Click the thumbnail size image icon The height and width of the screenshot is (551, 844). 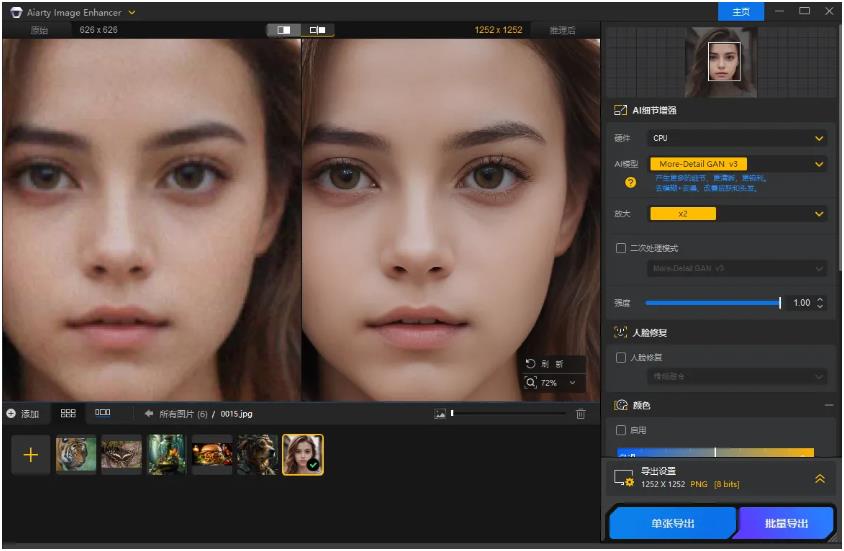click(x=440, y=414)
